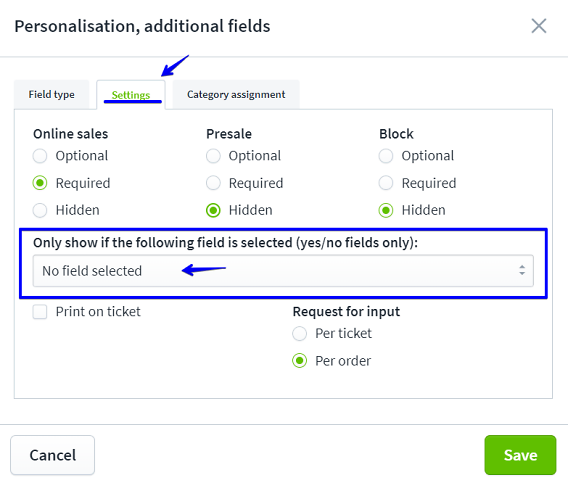Screen dimensions: 568x483
Task: Click the green Save button
Action: click(520, 455)
